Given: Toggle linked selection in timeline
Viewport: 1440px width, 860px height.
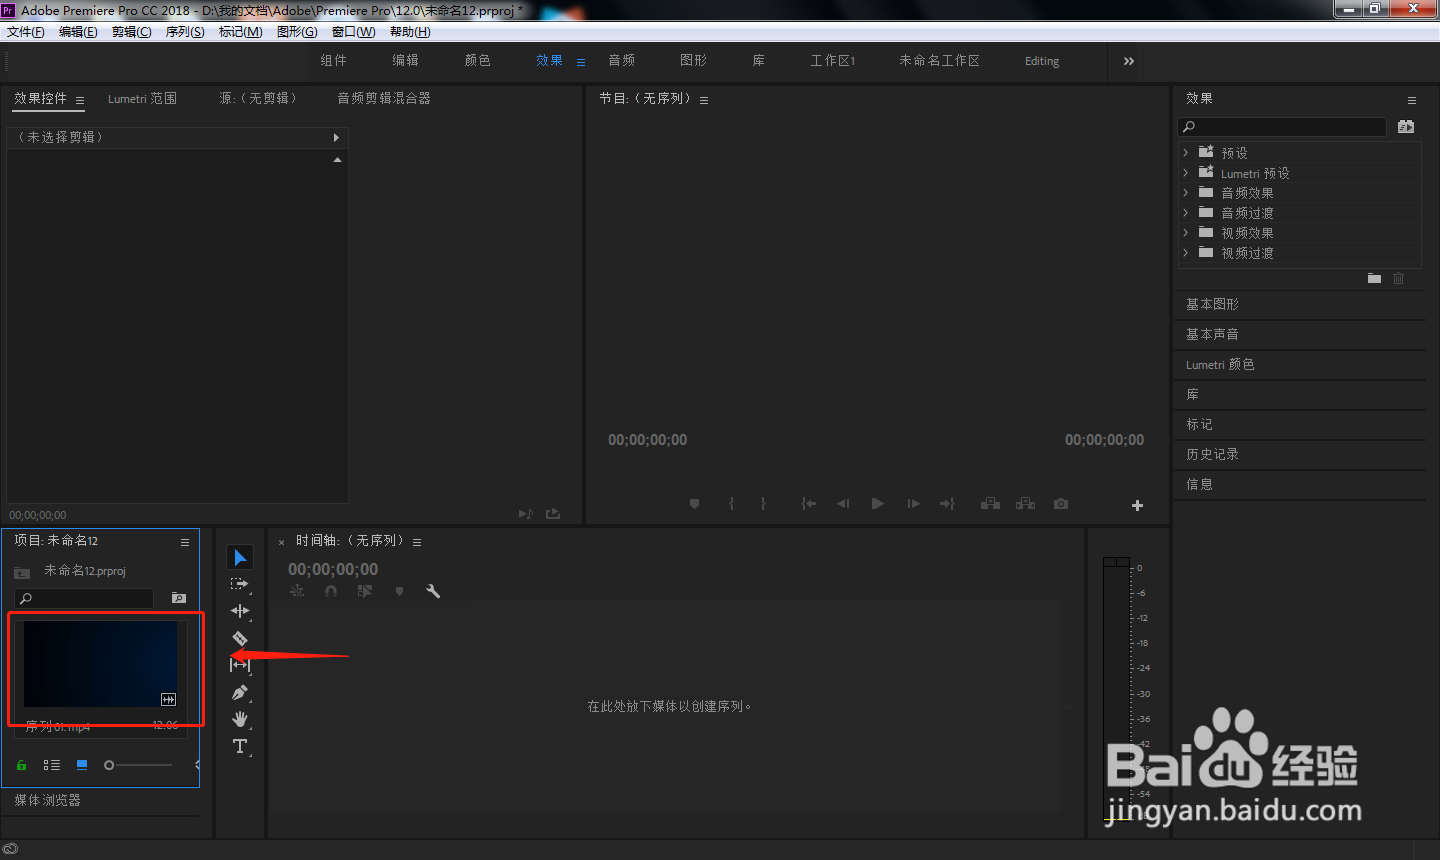Looking at the screenshot, I should click(365, 591).
